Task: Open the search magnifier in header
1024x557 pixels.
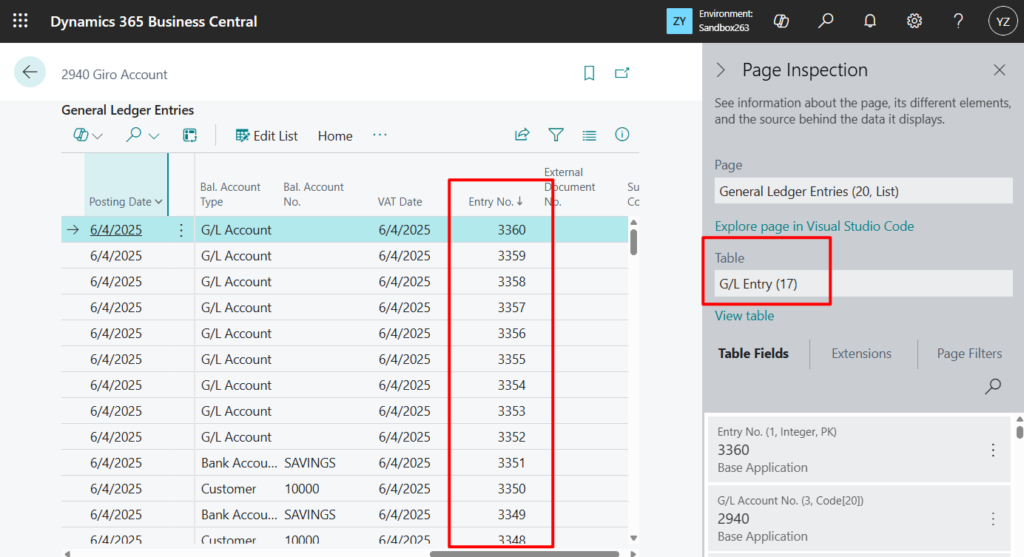Action: pos(826,21)
